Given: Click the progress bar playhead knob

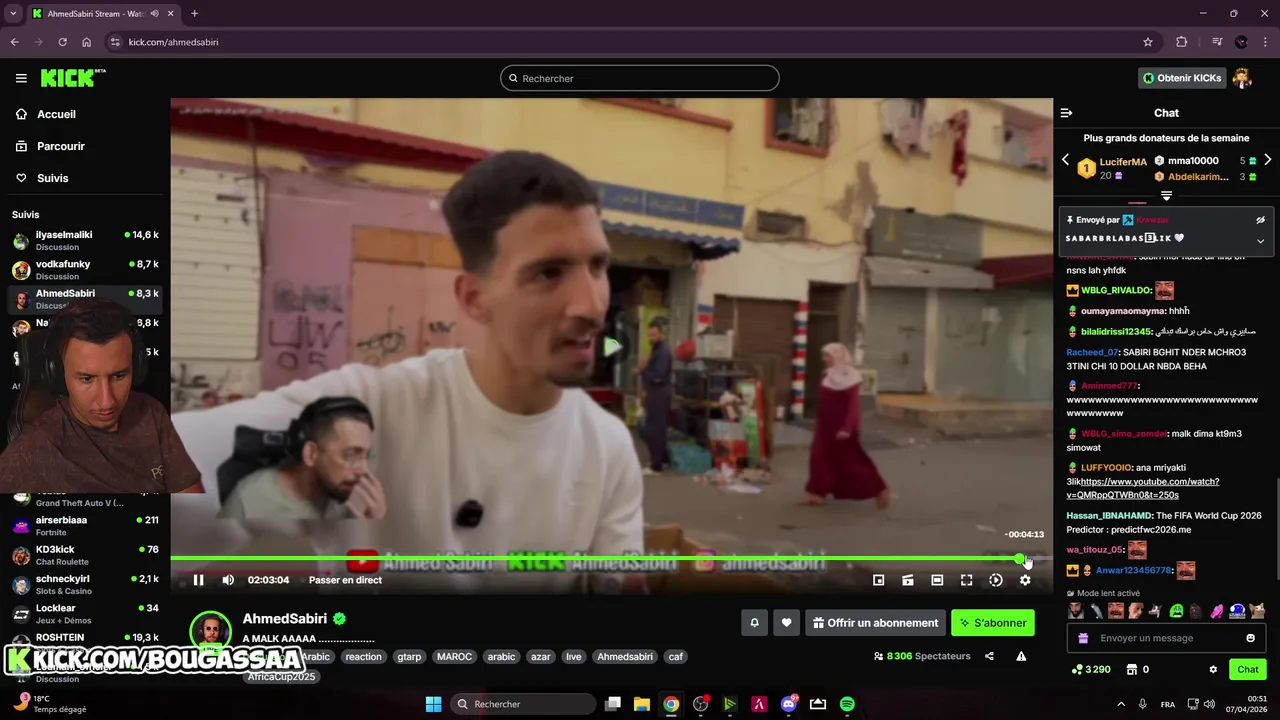Looking at the screenshot, I should [1019, 558].
